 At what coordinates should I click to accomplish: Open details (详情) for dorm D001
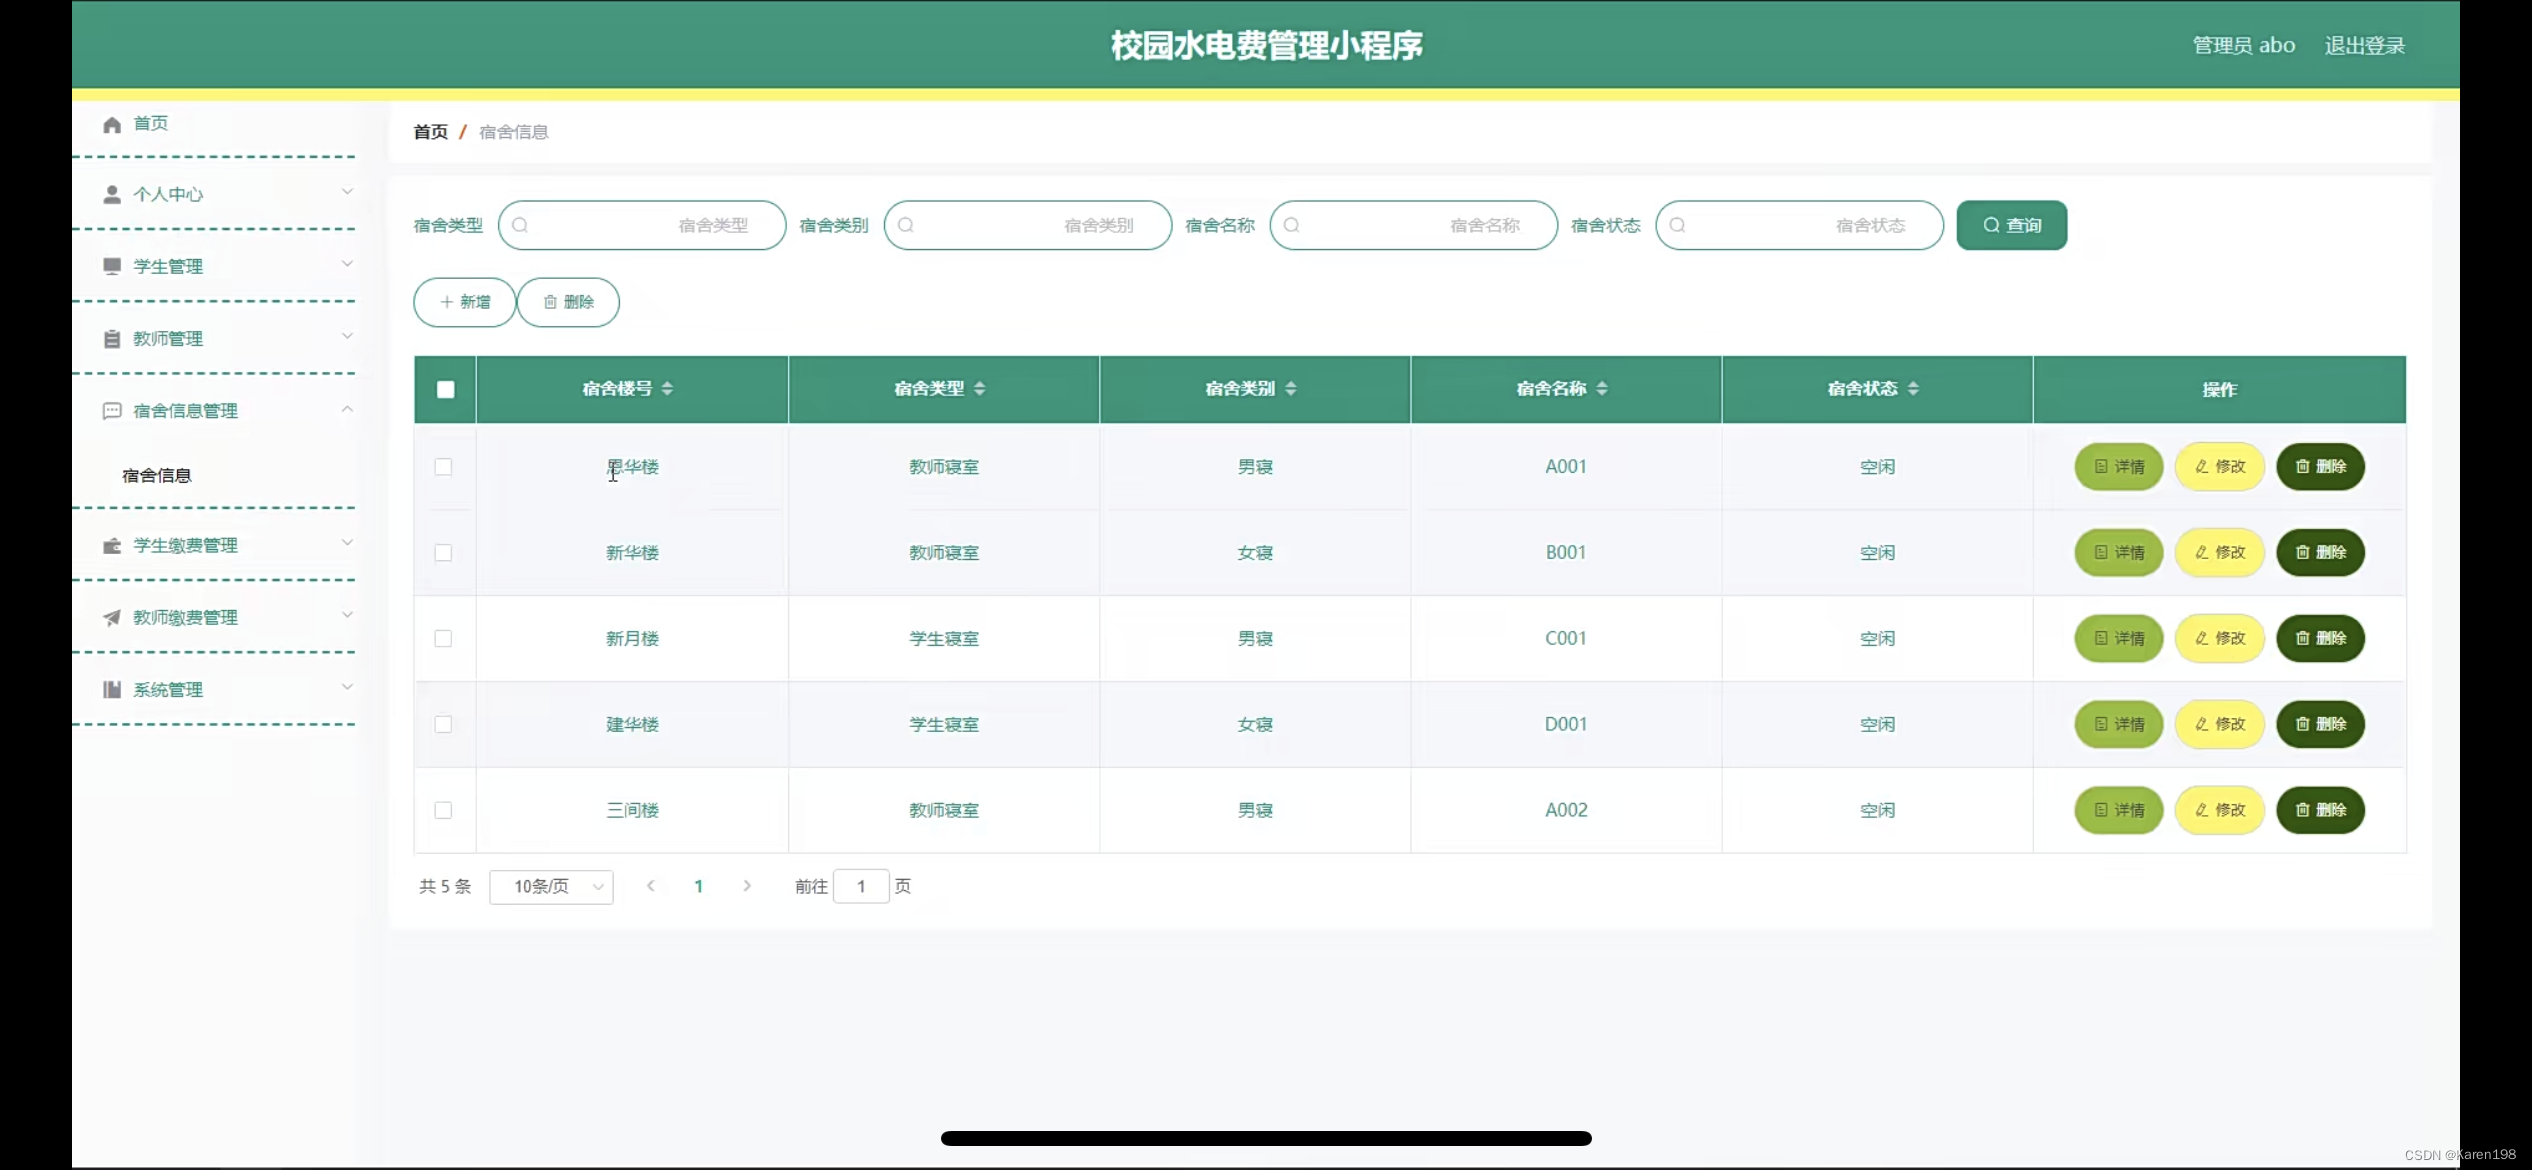[x=2119, y=725]
